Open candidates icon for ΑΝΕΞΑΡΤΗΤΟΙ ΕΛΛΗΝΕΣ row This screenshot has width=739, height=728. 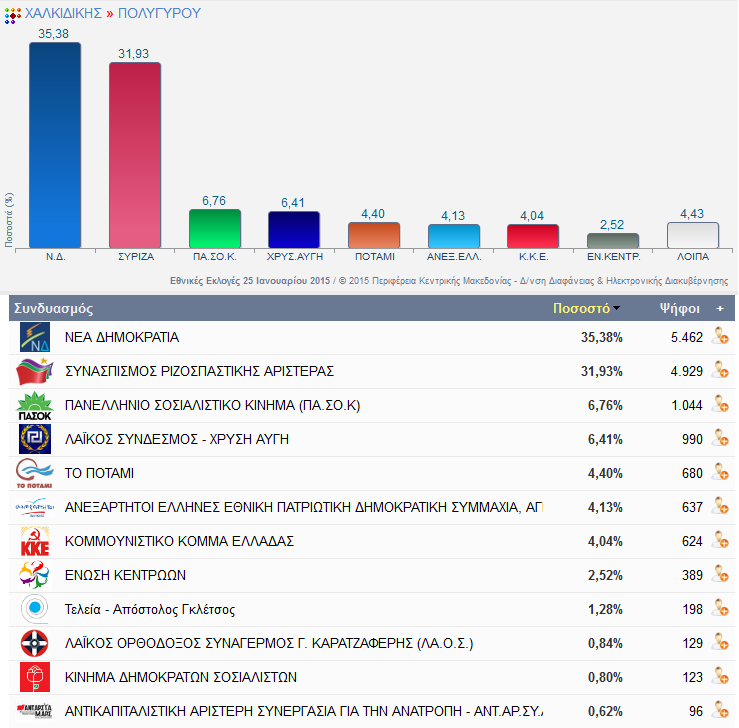[721, 506]
